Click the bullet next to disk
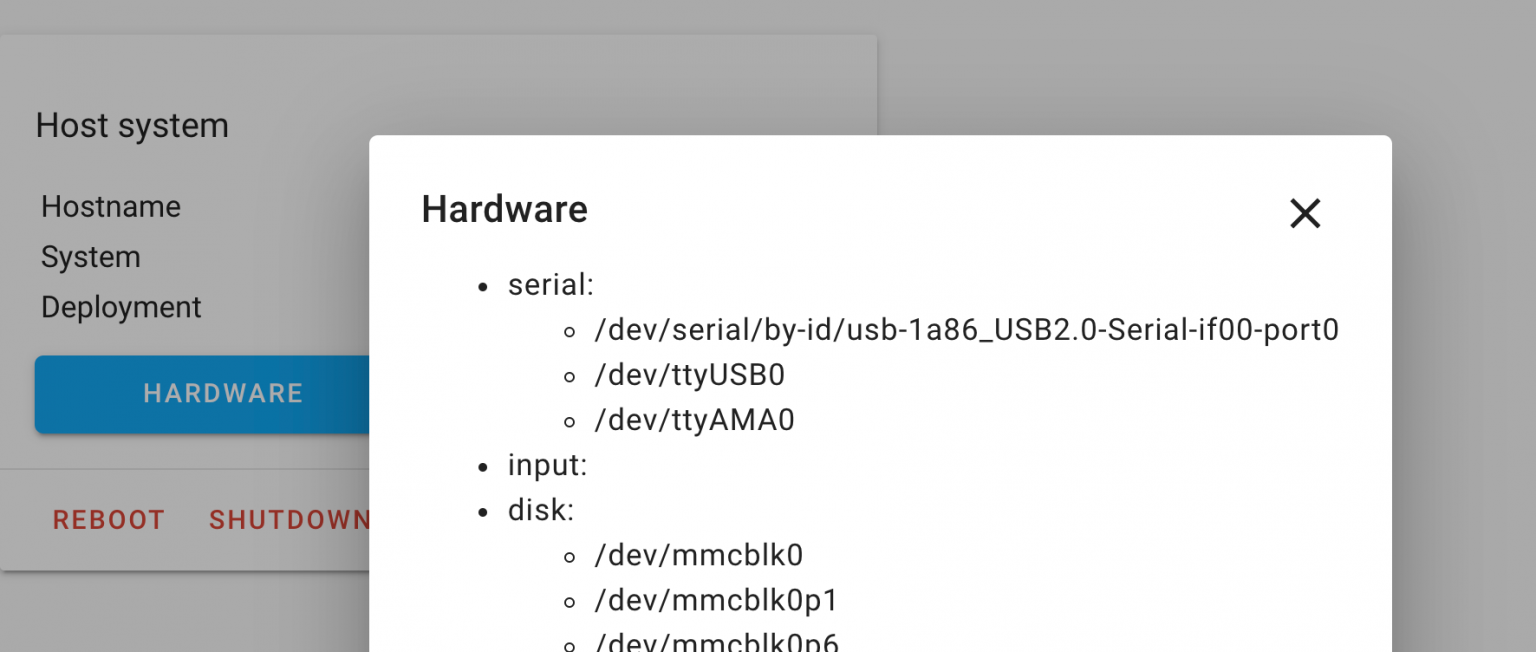1536x652 pixels. coord(482,510)
